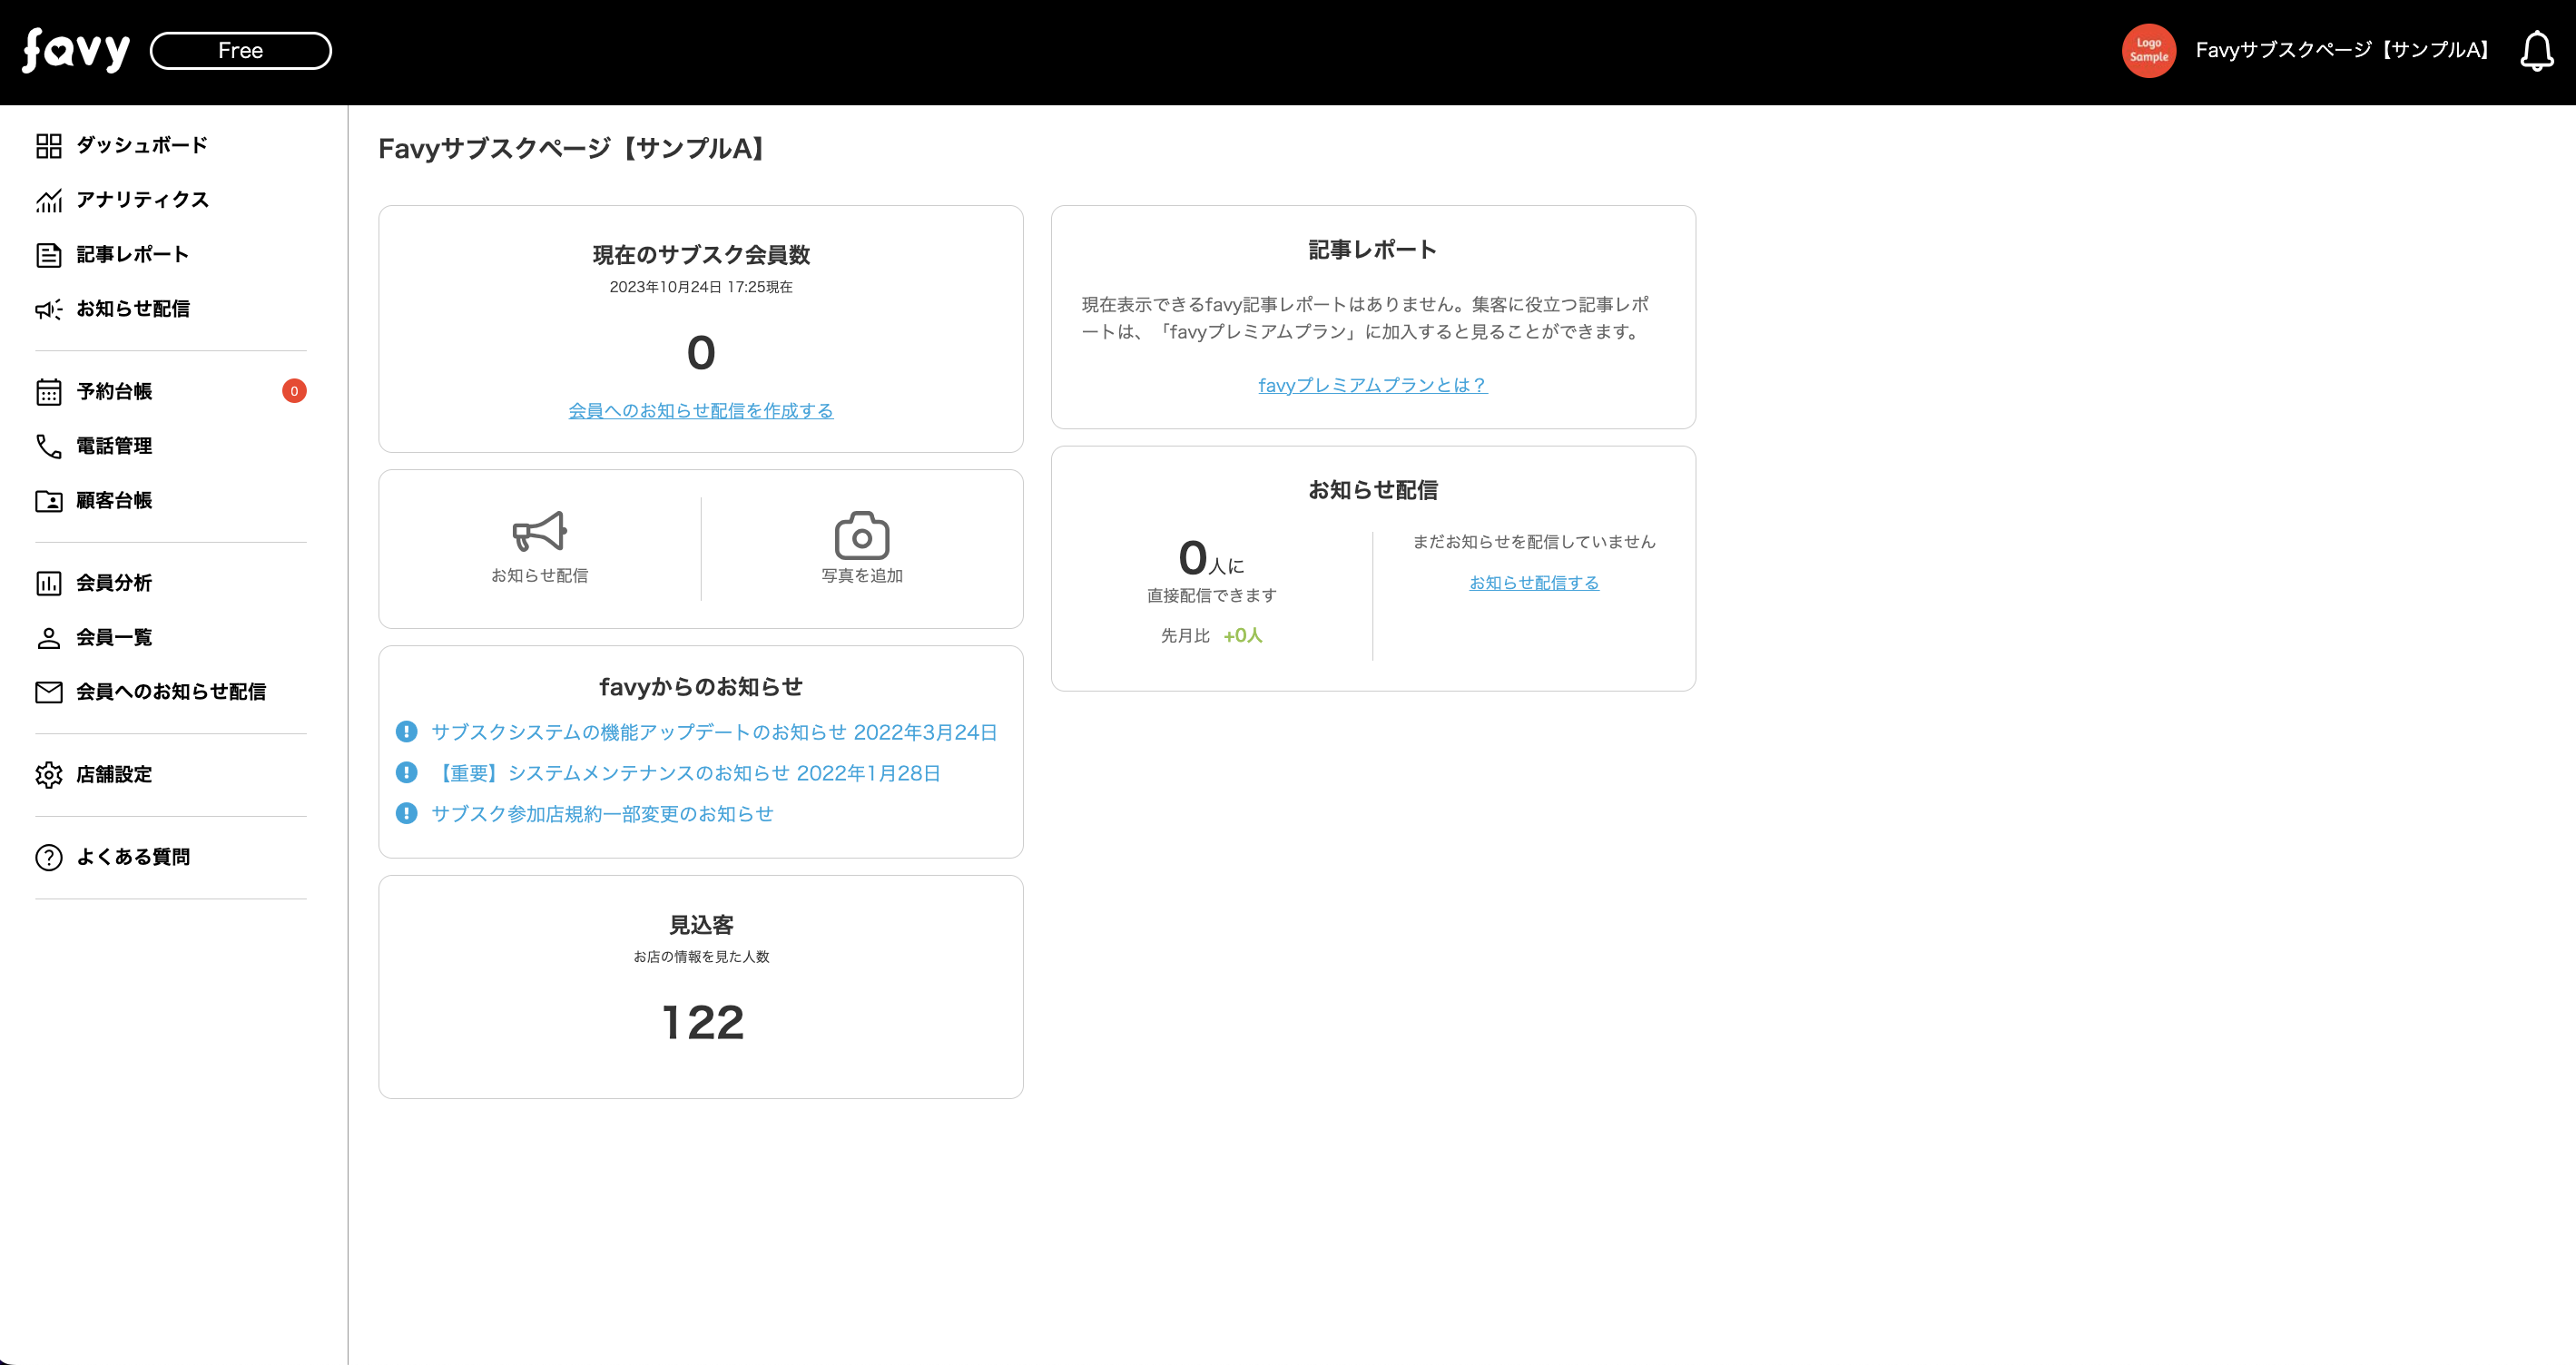This screenshot has height=1365, width=2576.
Task: Click the 会員一覧 person icon
Action: [48, 638]
